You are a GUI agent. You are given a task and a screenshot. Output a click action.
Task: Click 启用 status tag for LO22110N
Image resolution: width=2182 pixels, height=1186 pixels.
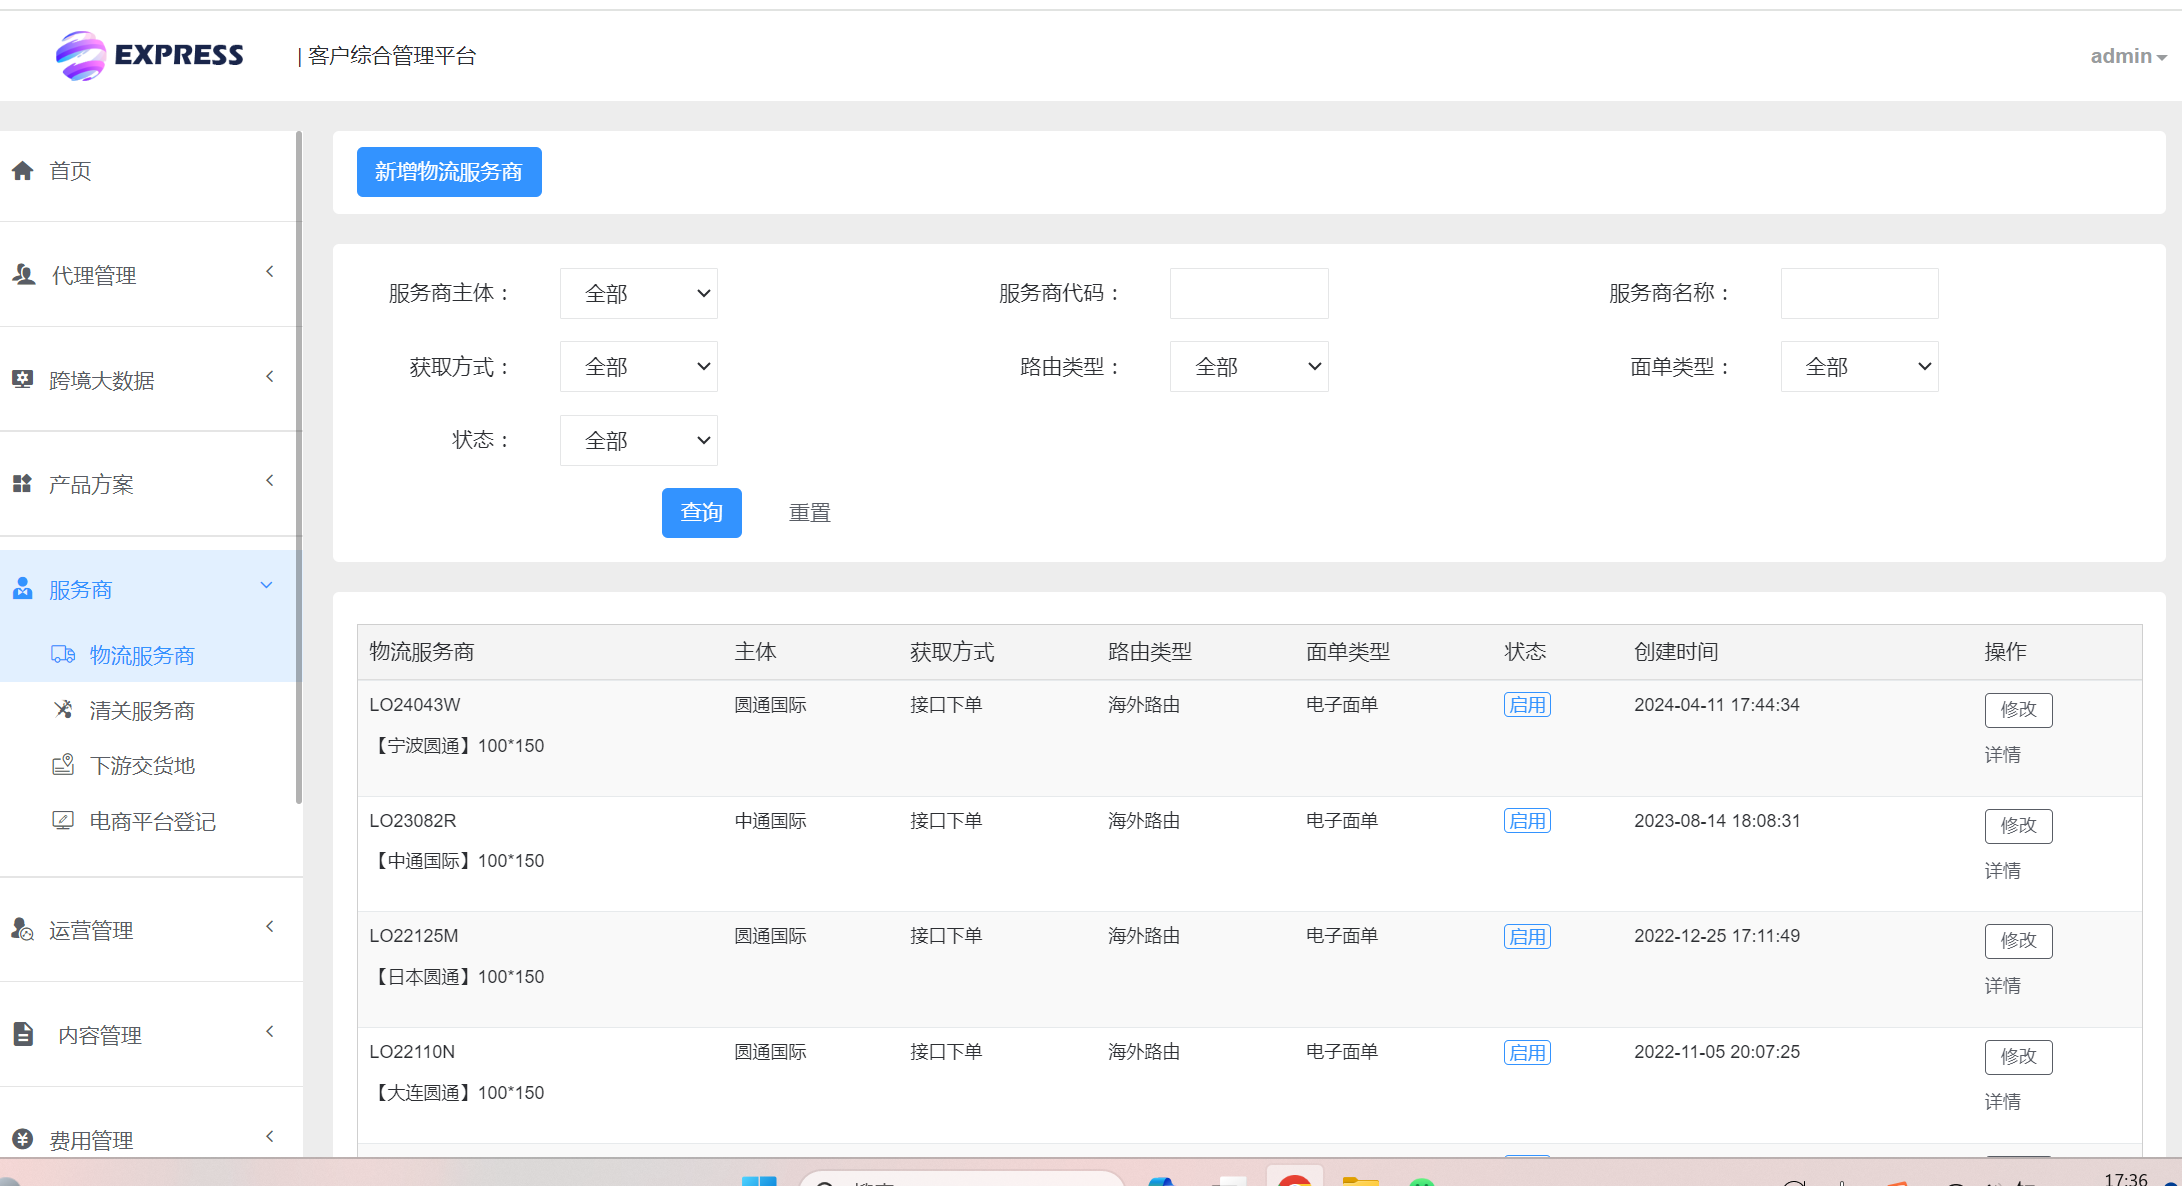click(1527, 1053)
